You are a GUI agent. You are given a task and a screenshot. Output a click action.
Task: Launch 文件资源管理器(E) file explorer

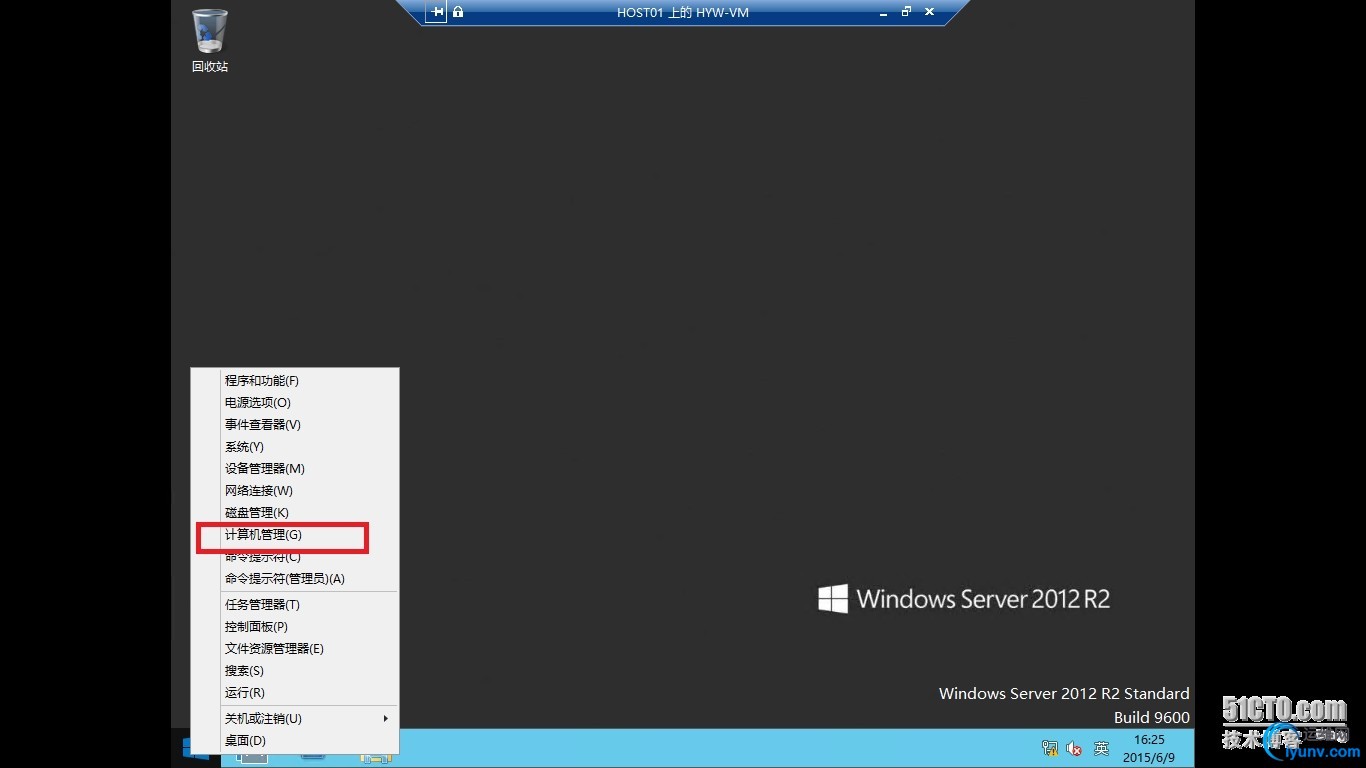pos(295,649)
